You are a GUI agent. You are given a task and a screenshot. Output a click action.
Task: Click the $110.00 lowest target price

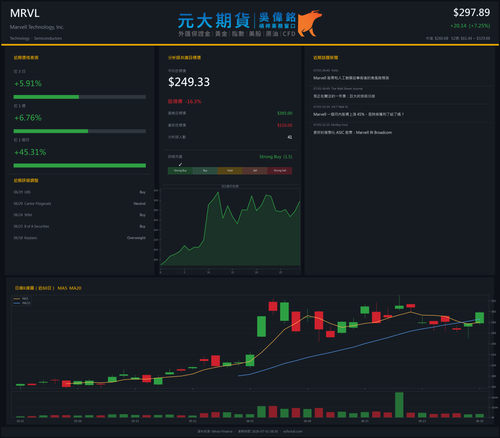click(285, 125)
